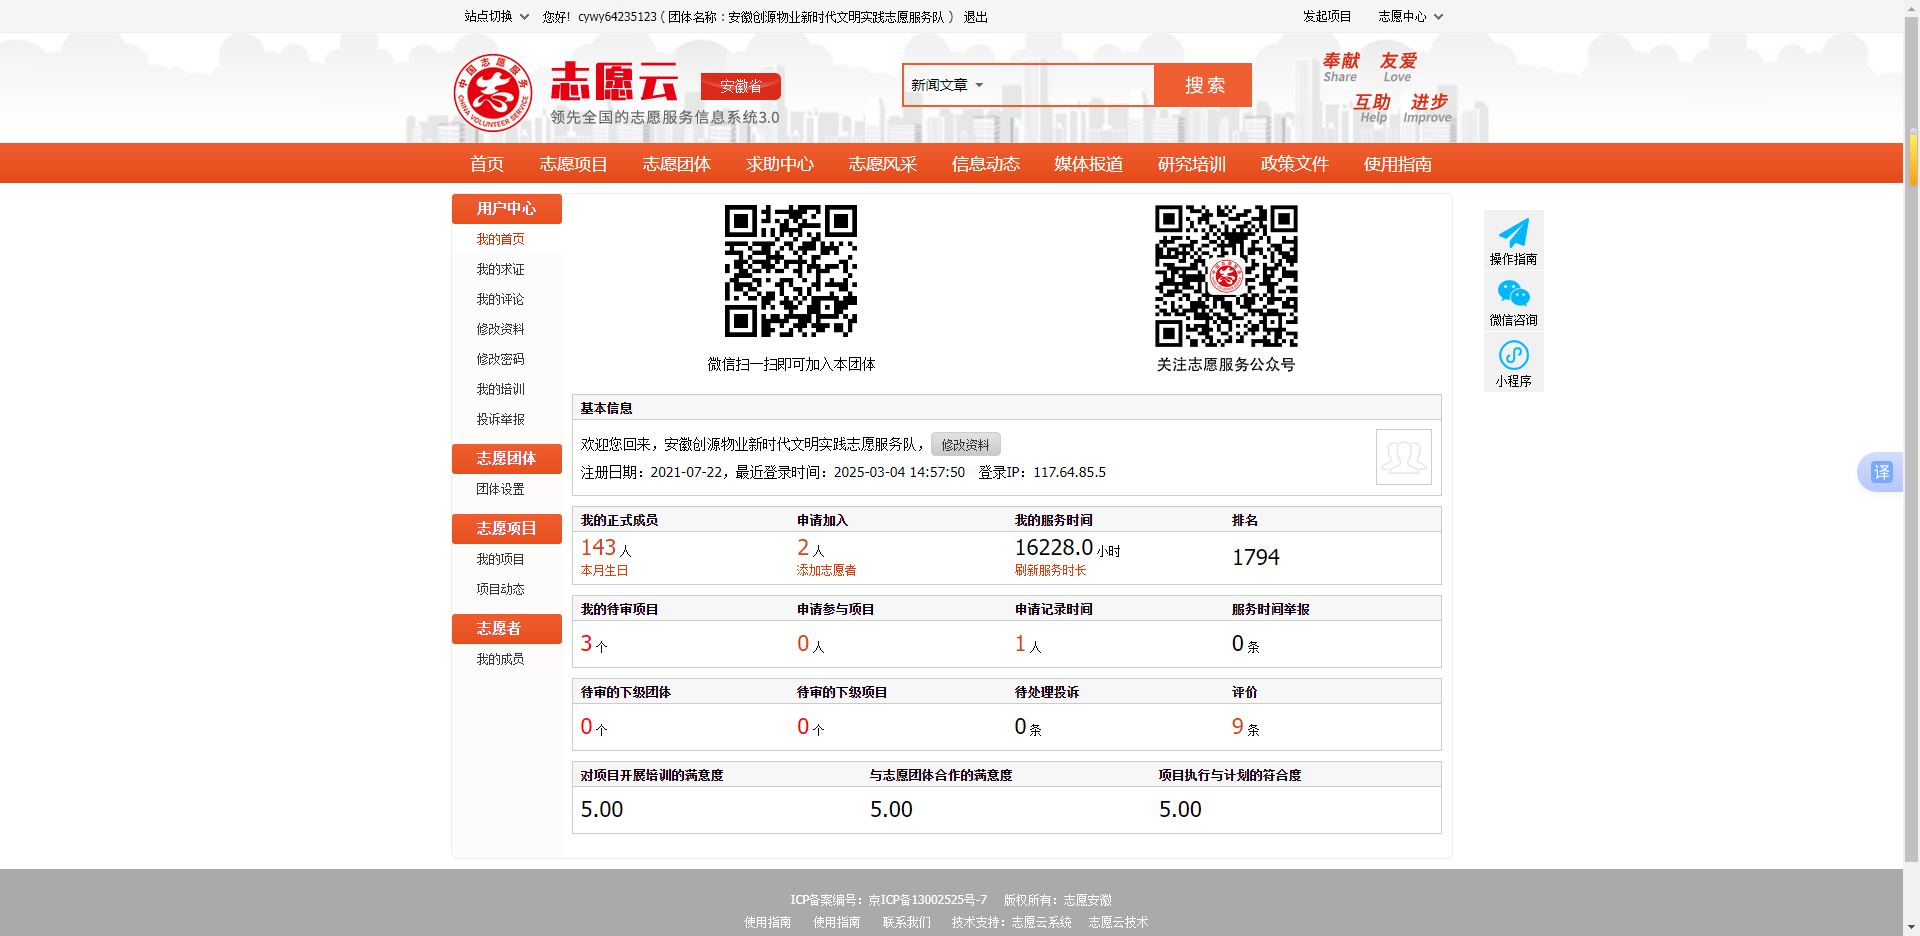The height and width of the screenshot is (936, 1920).
Task: Click the 志愿项目 sidebar section header
Action: tap(506, 528)
